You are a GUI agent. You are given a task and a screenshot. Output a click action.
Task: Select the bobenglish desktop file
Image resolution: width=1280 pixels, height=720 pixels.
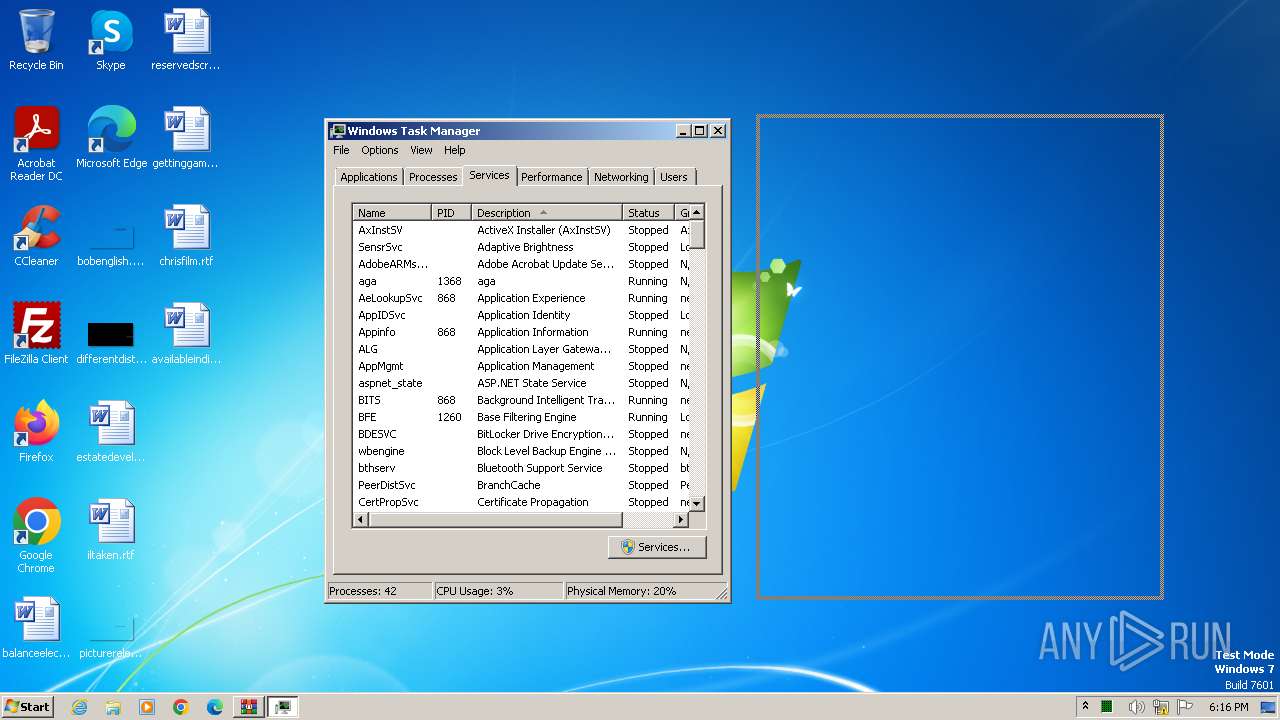[x=111, y=244]
